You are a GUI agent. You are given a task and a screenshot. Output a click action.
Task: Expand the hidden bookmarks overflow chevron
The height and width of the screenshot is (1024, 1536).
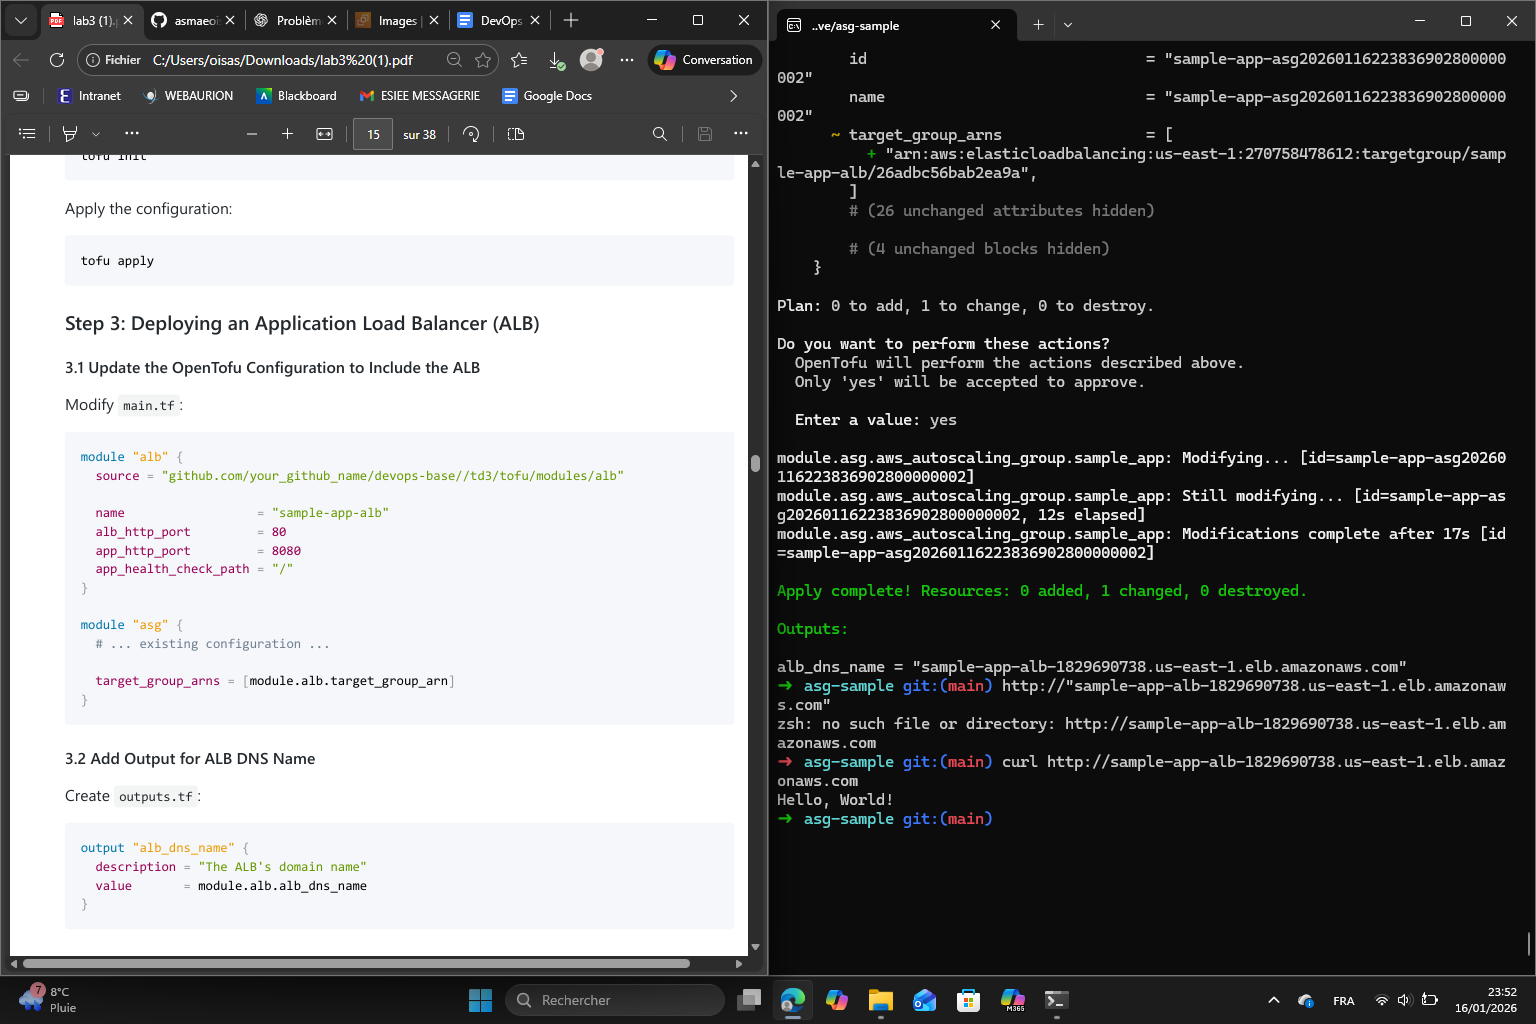[733, 96]
